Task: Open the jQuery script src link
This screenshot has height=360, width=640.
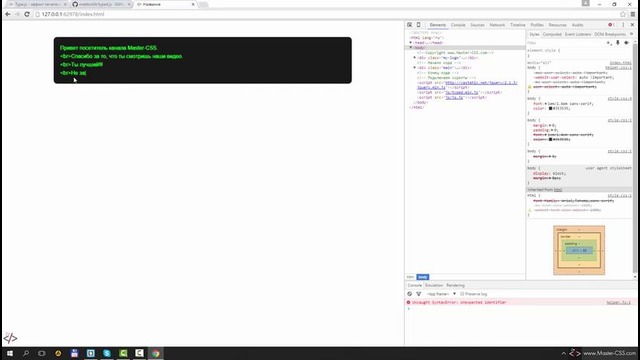Action: pos(467,85)
